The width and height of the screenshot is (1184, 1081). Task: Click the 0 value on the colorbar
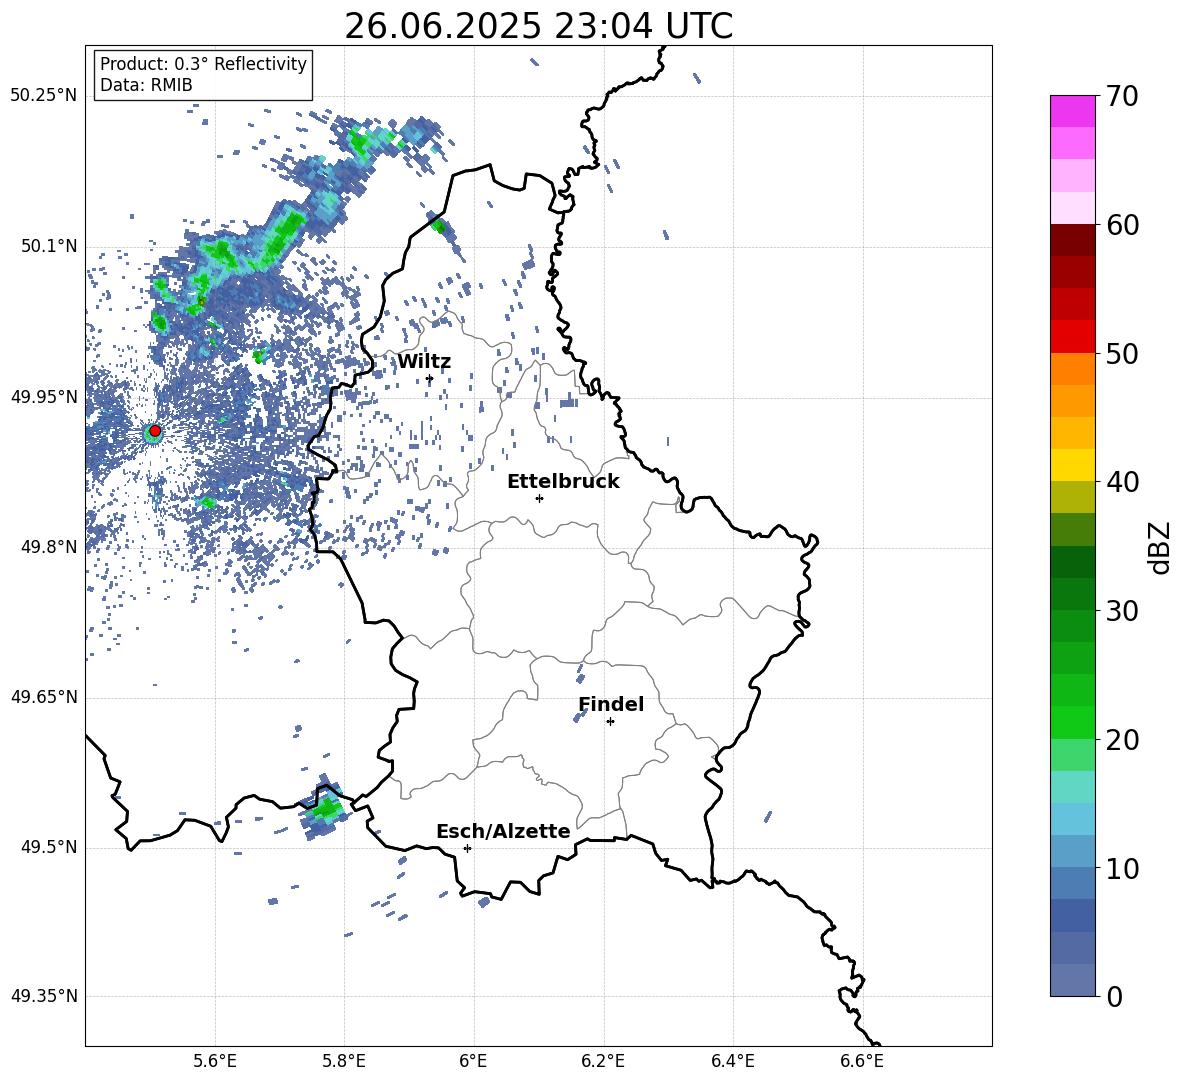pos(1114,996)
